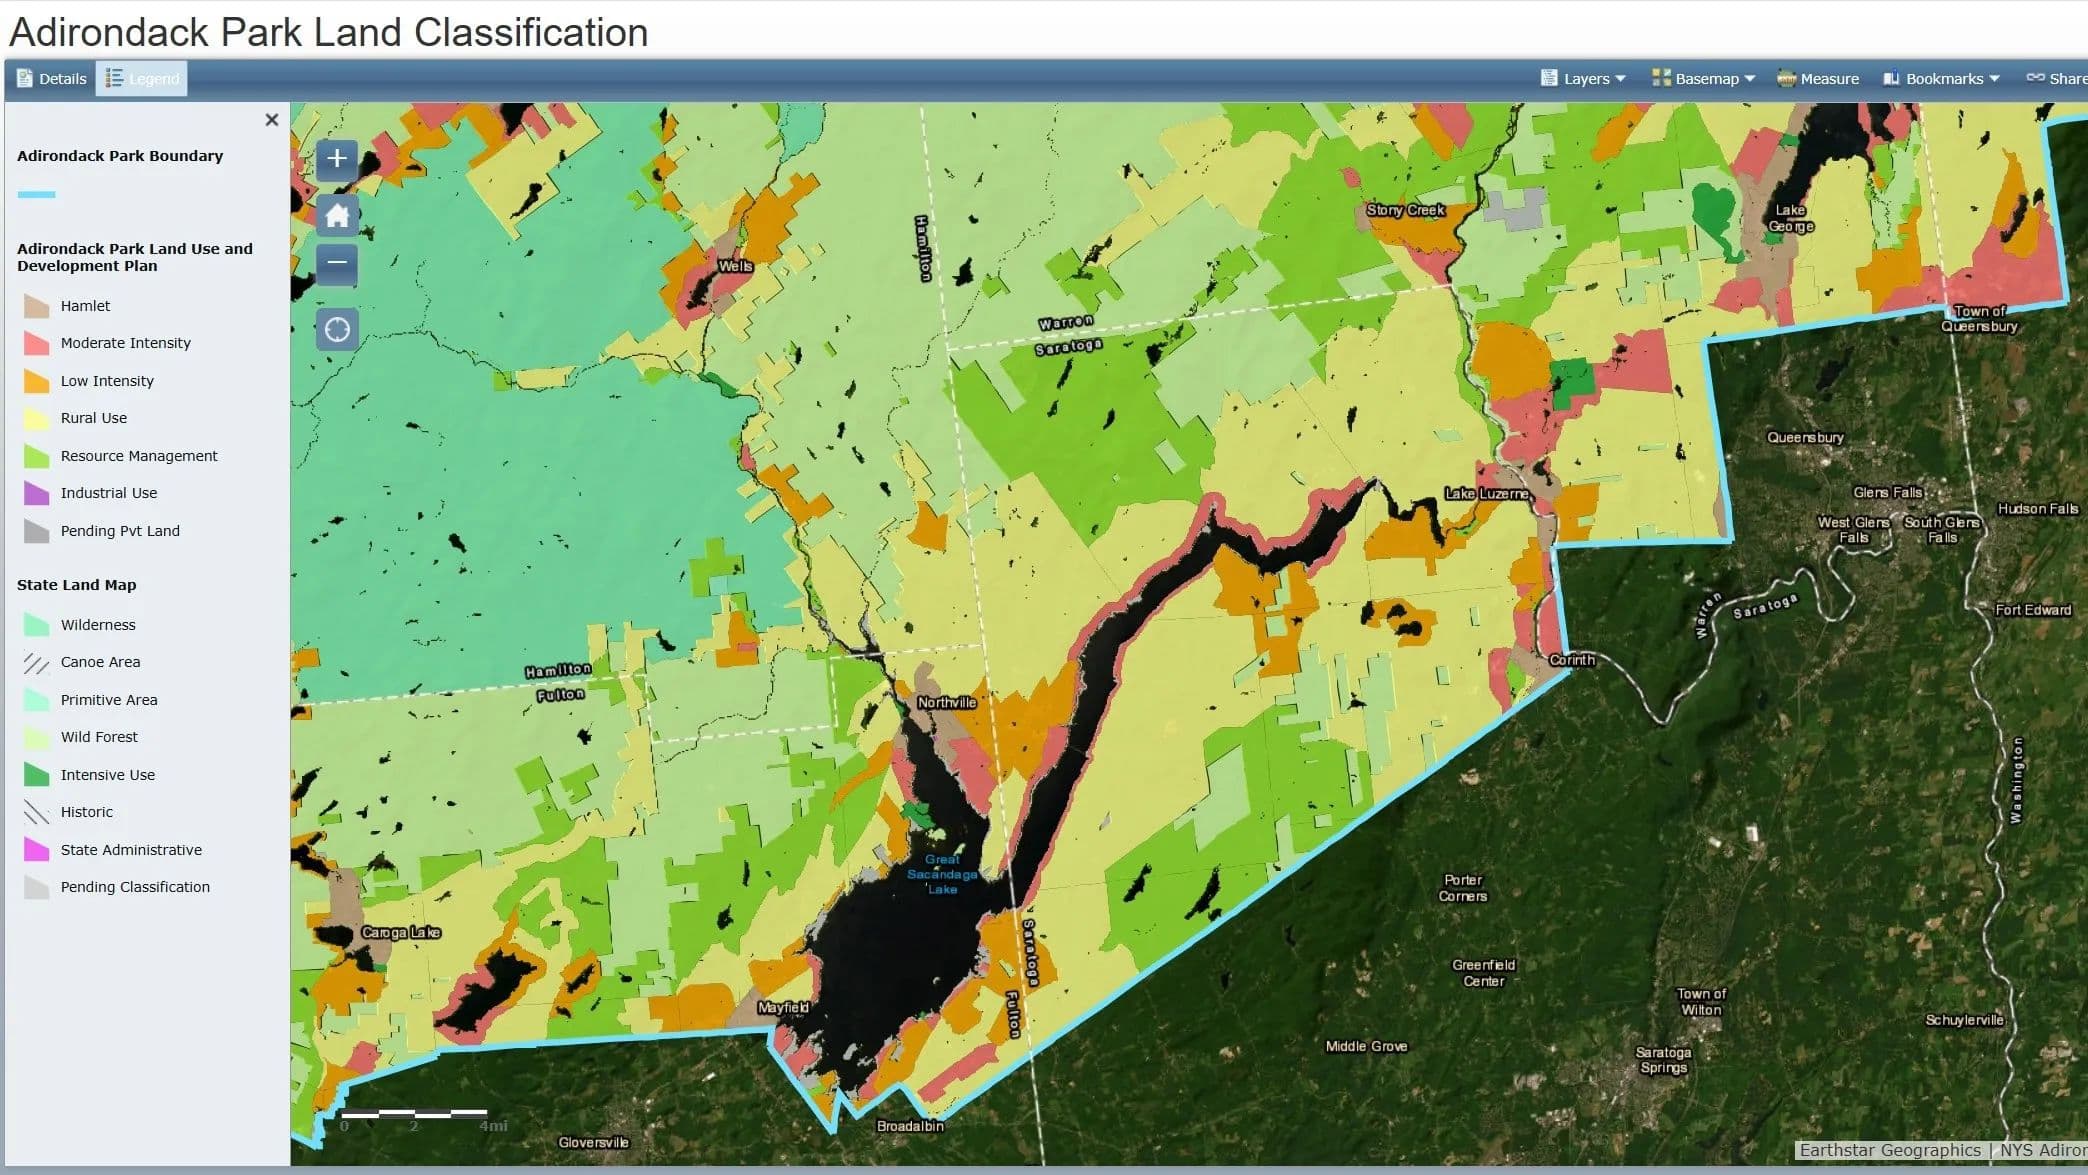Click the Saratoga Springs map label
The width and height of the screenshot is (2088, 1175).
[x=1663, y=1060]
